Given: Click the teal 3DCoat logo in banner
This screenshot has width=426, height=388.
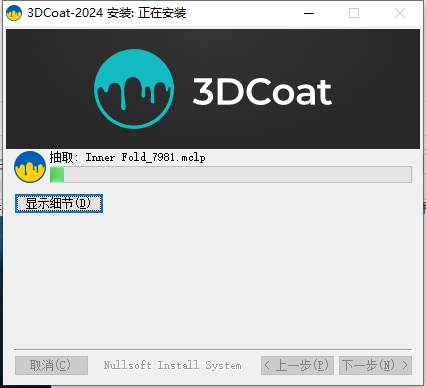Looking at the screenshot, I should (x=134, y=89).
